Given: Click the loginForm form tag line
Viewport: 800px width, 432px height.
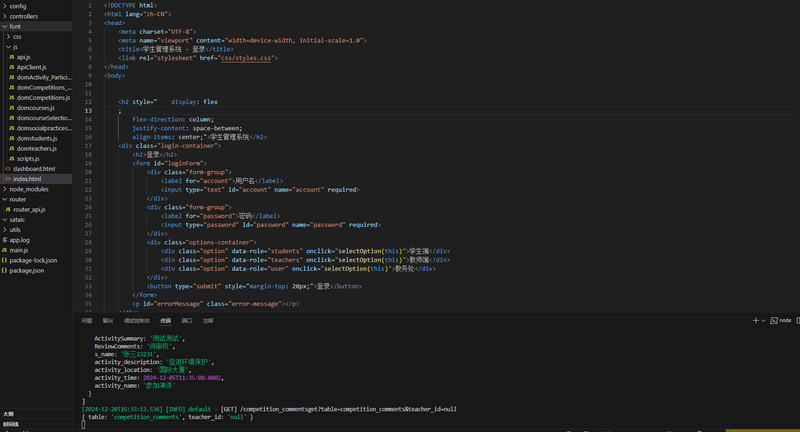Looking at the screenshot, I should (169, 163).
